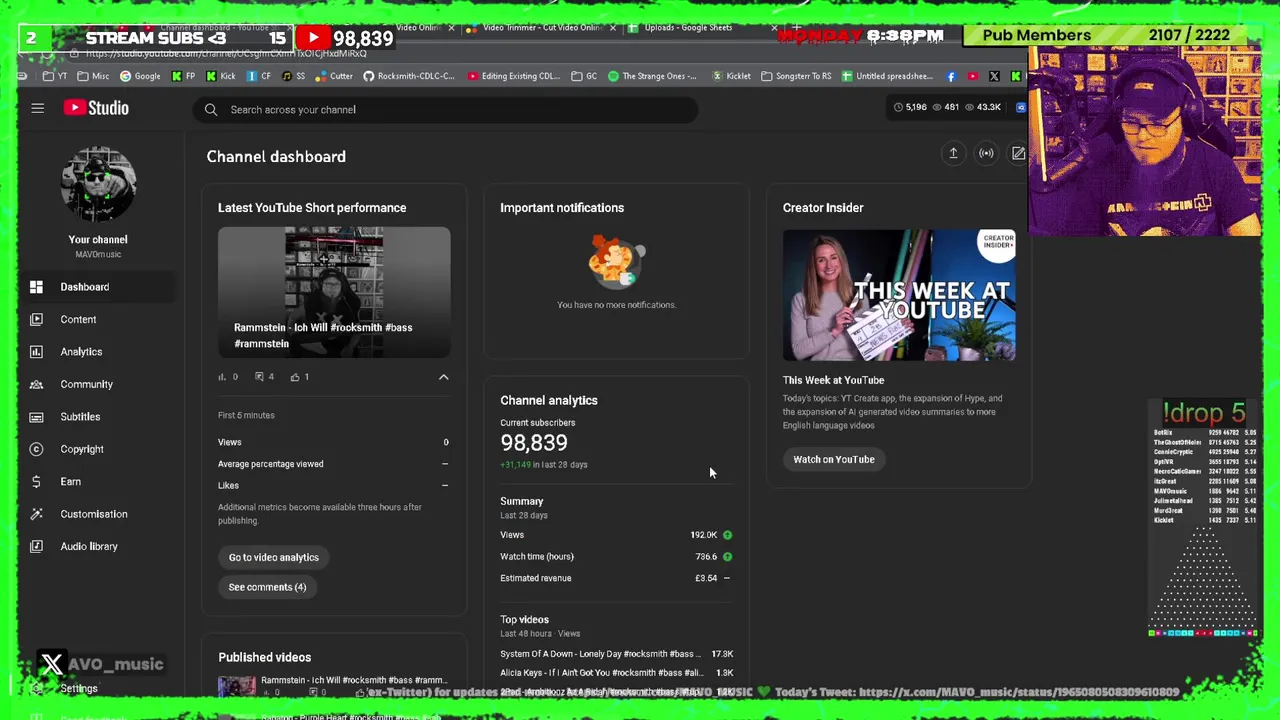This screenshot has width=1280, height=720.
Task: Open the Untitled spreadsheet bookmark
Action: [x=887, y=76]
